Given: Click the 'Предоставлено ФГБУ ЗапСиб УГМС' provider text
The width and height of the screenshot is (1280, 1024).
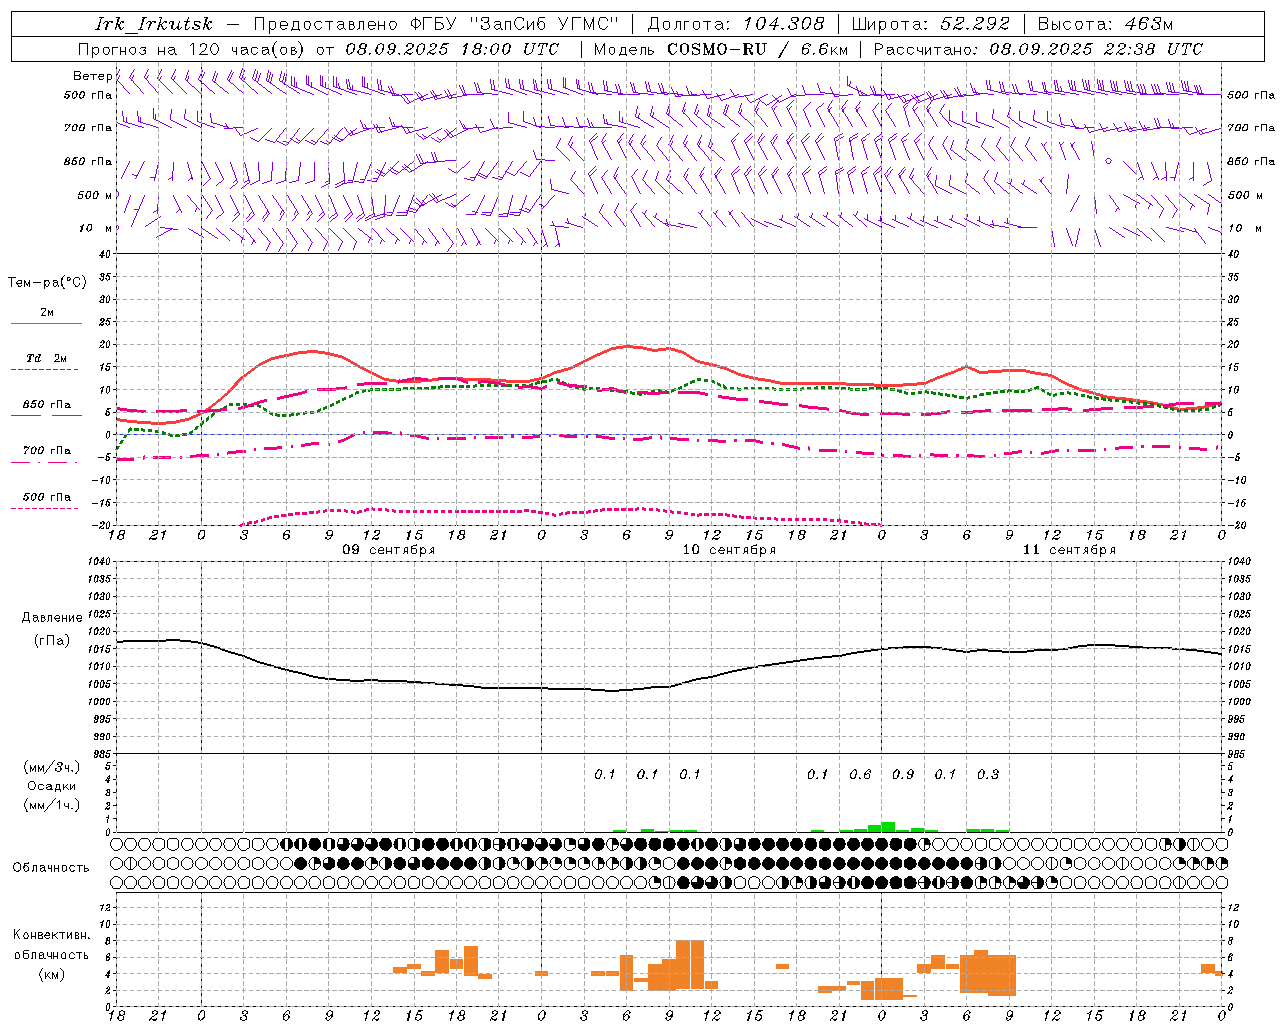Looking at the screenshot, I should pyautogui.click(x=436, y=24).
